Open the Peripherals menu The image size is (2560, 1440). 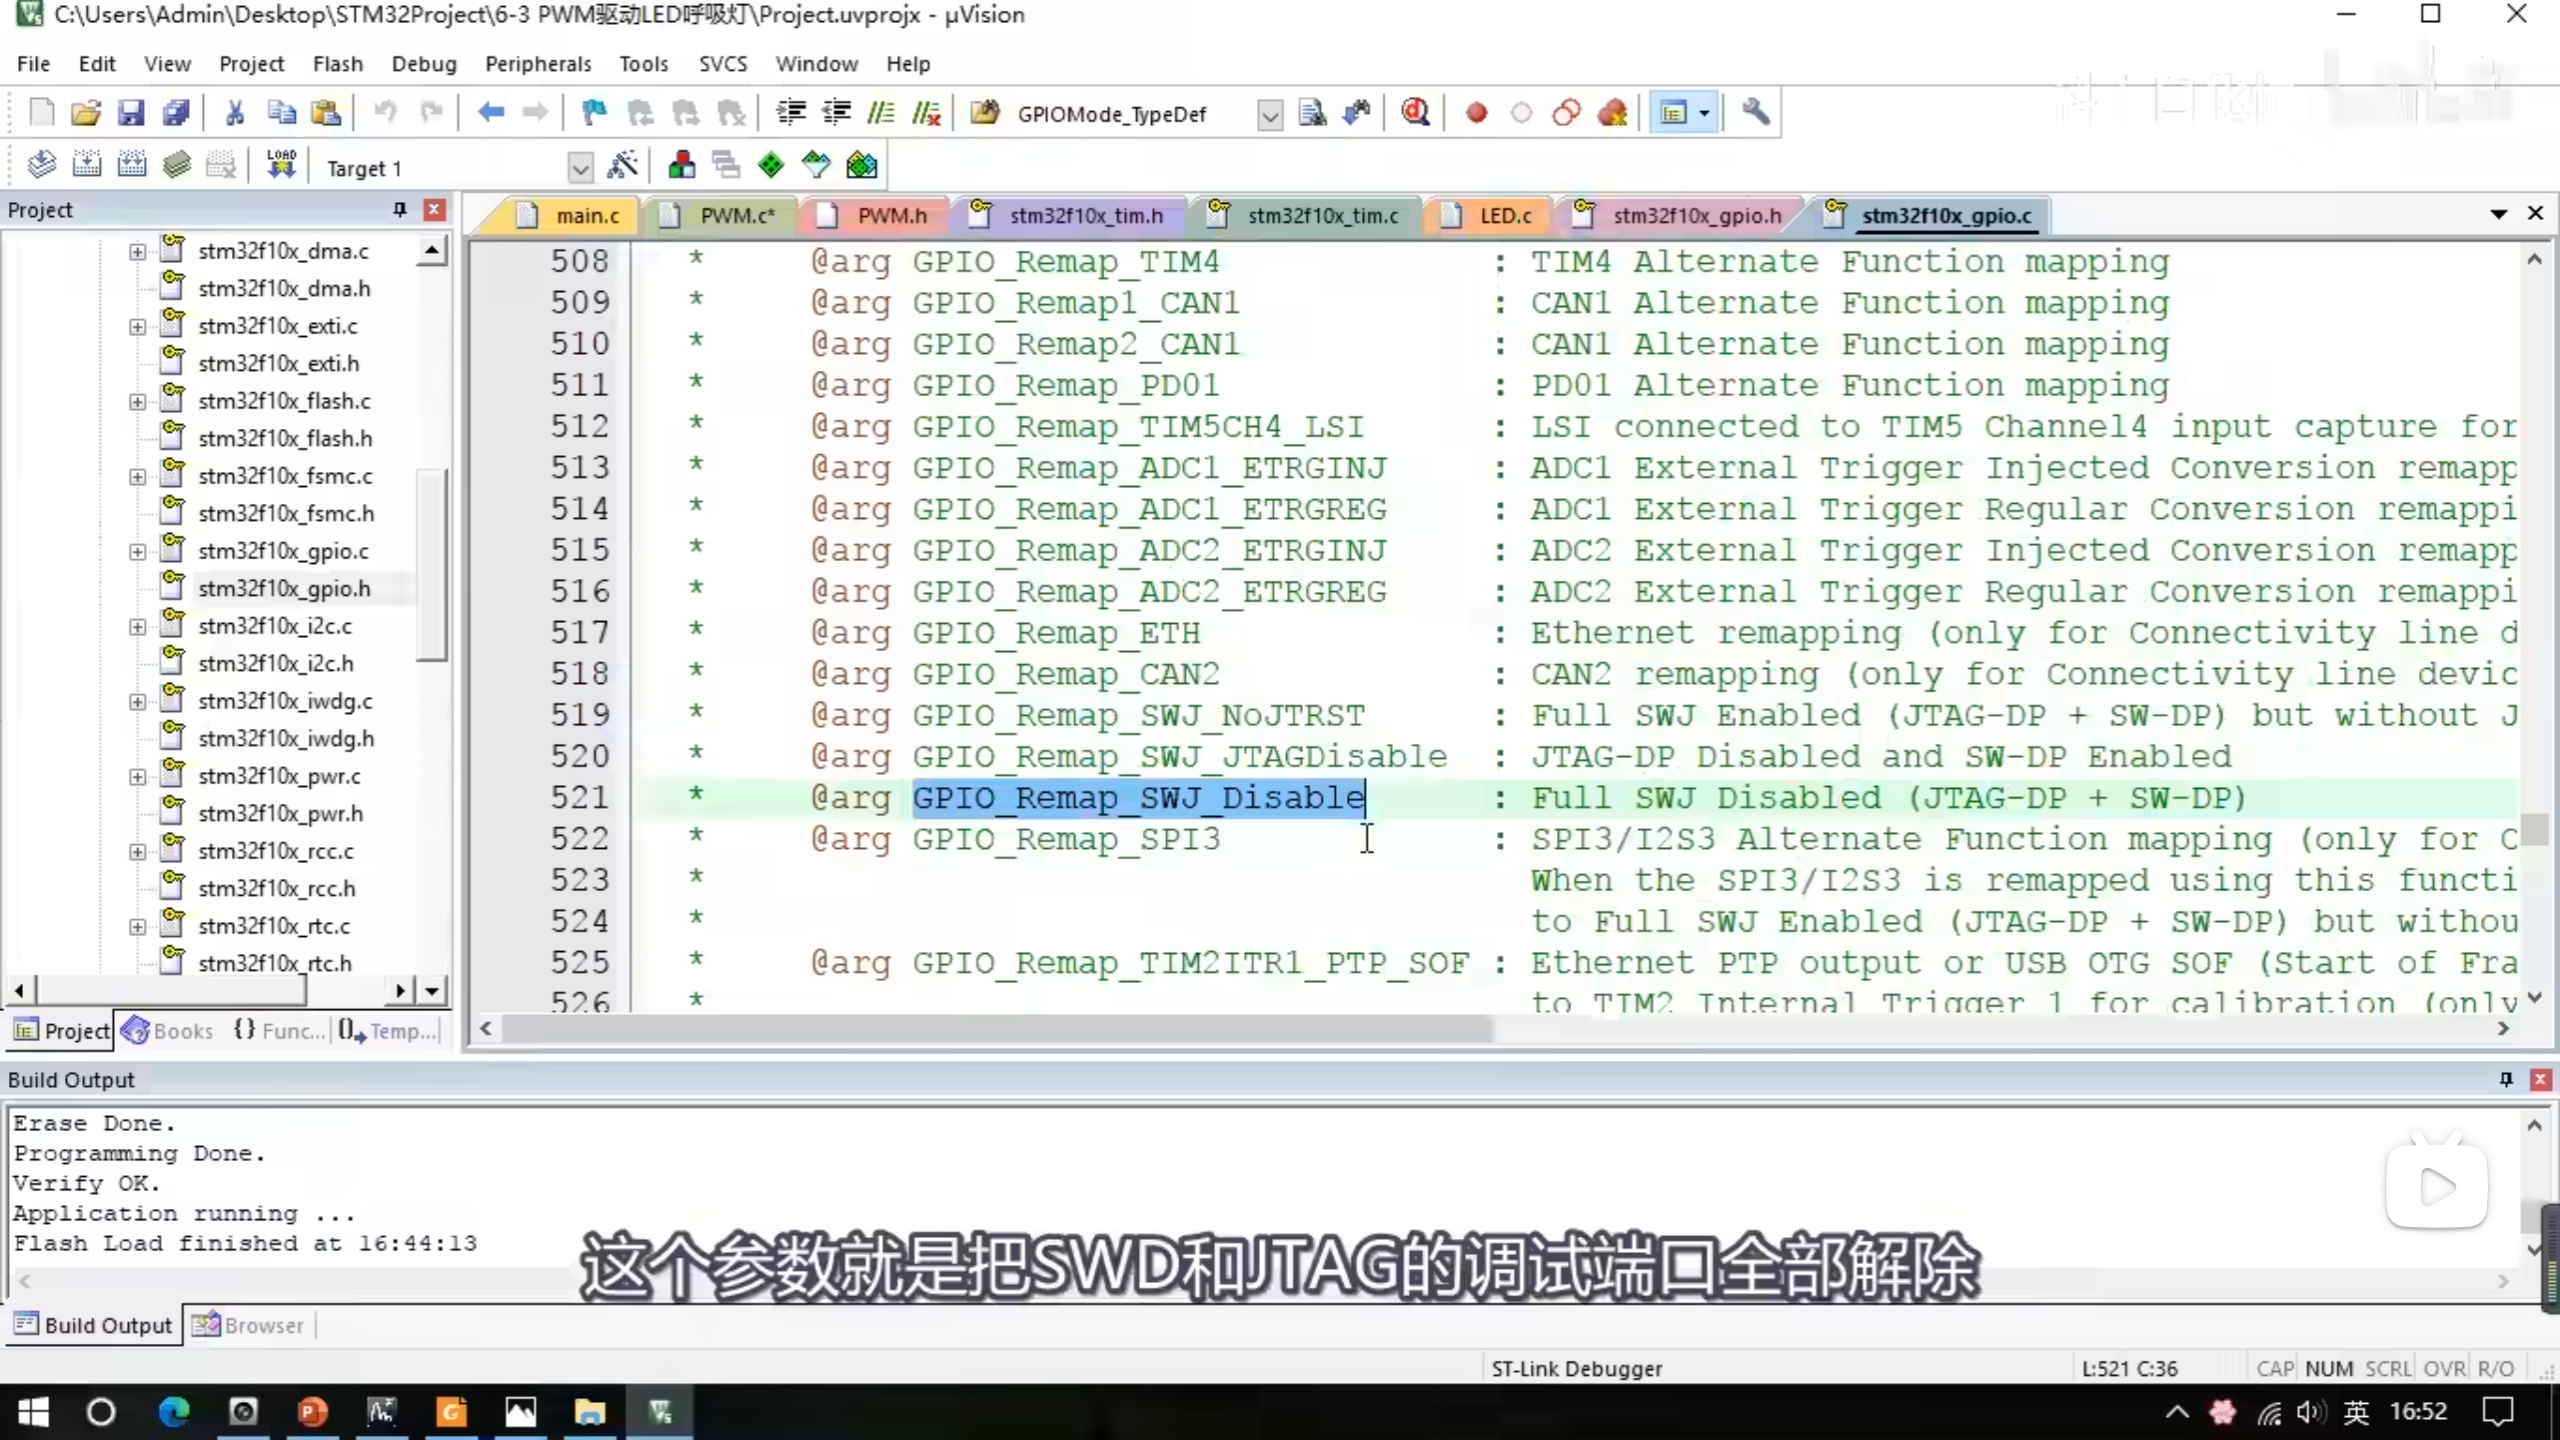[x=538, y=64]
